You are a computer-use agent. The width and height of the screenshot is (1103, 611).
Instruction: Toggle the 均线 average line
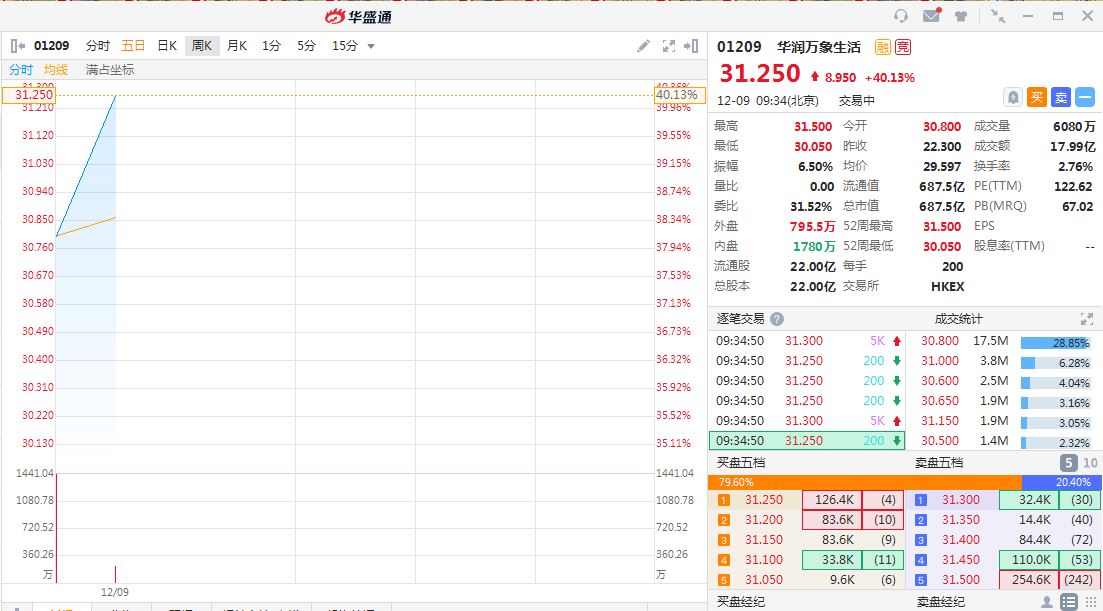coord(56,70)
